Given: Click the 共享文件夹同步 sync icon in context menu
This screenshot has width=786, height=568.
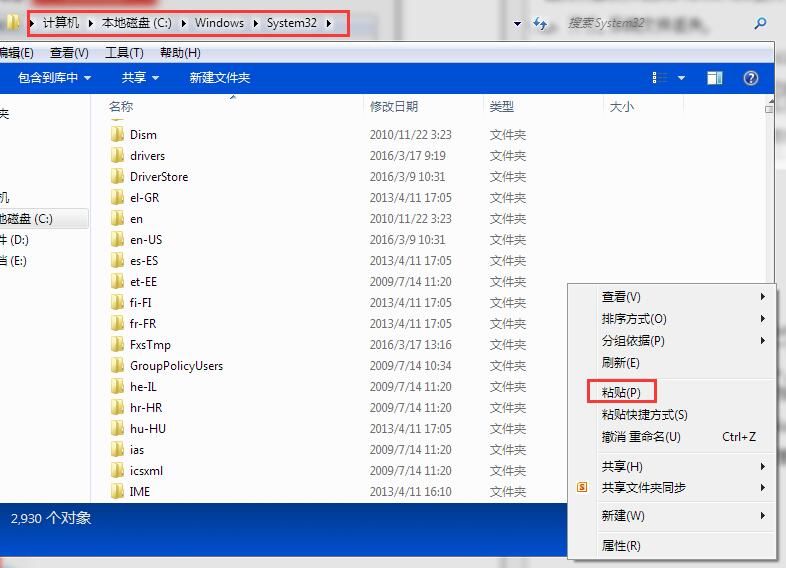Looking at the screenshot, I should [582, 487].
